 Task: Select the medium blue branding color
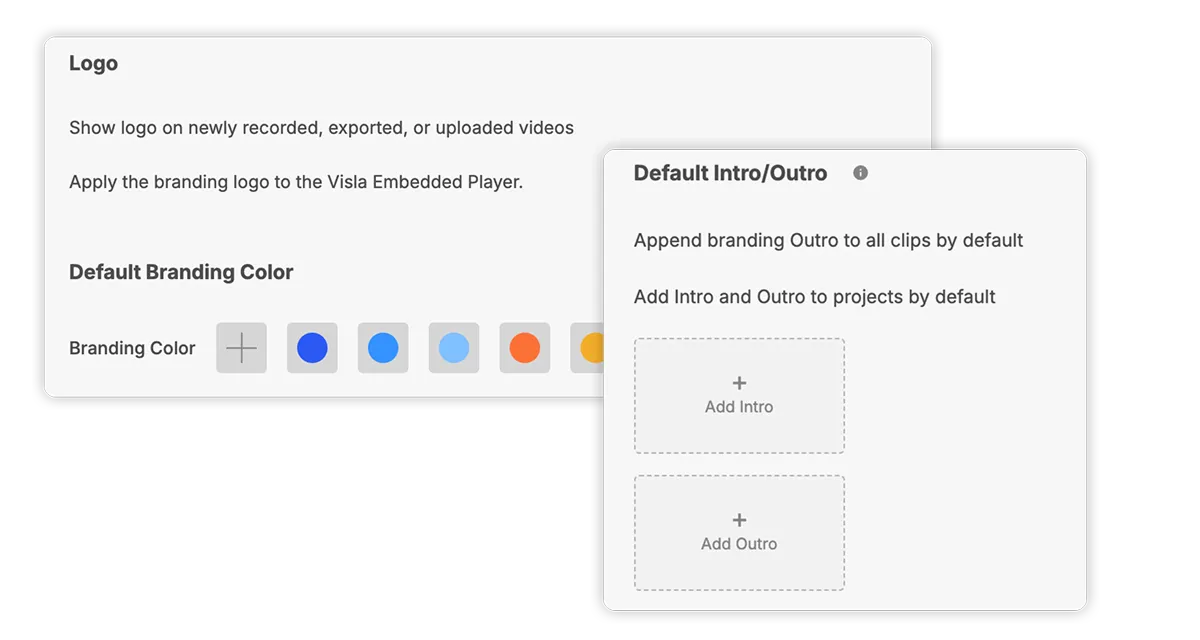click(x=383, y=348)
